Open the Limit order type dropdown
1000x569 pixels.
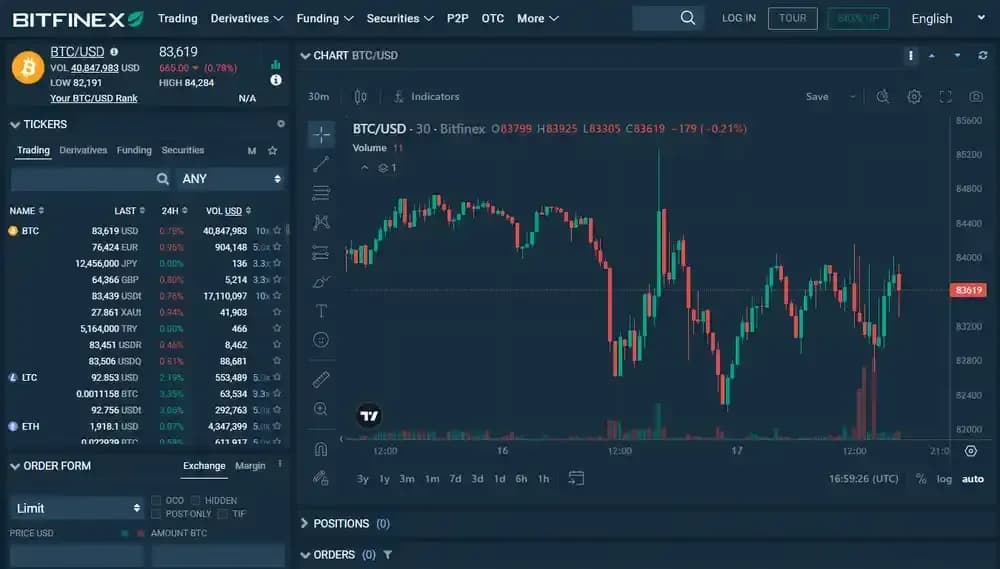[77, 508]
